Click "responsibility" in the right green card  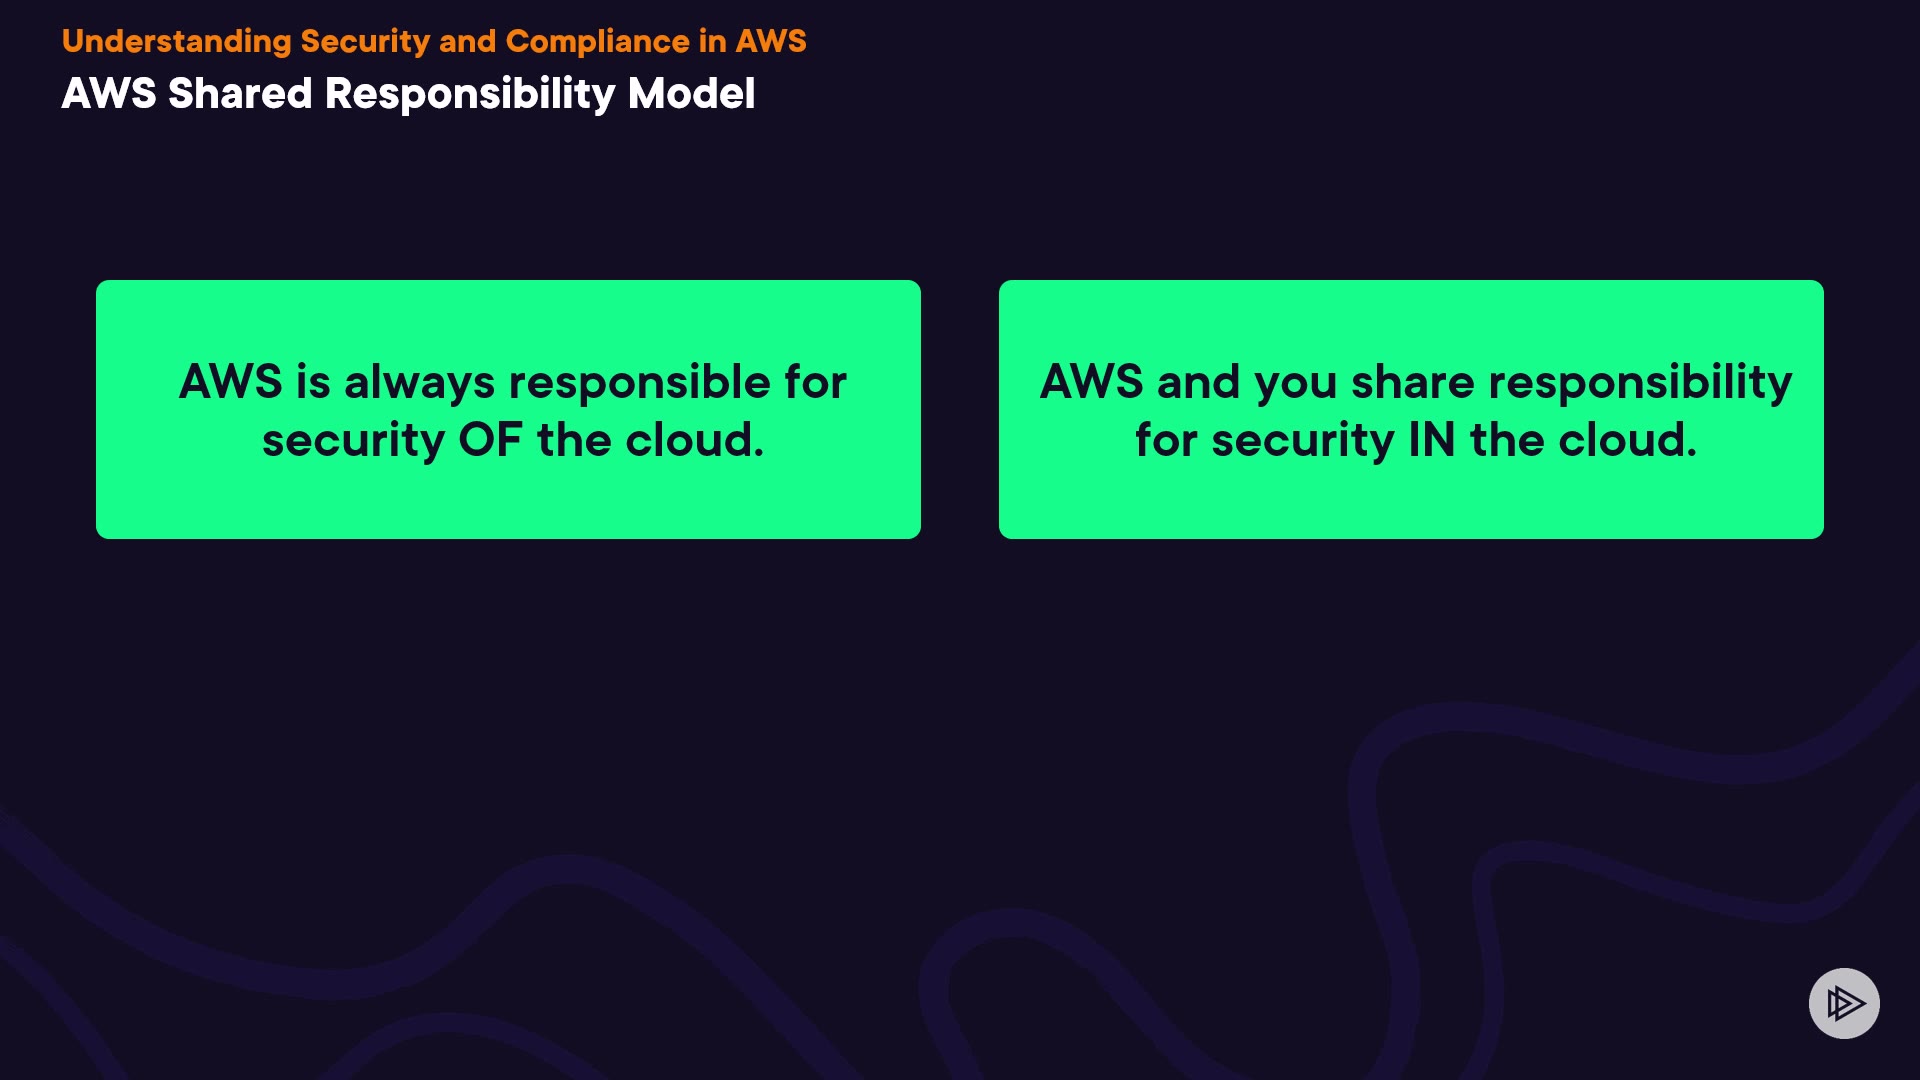point(1640,383)
